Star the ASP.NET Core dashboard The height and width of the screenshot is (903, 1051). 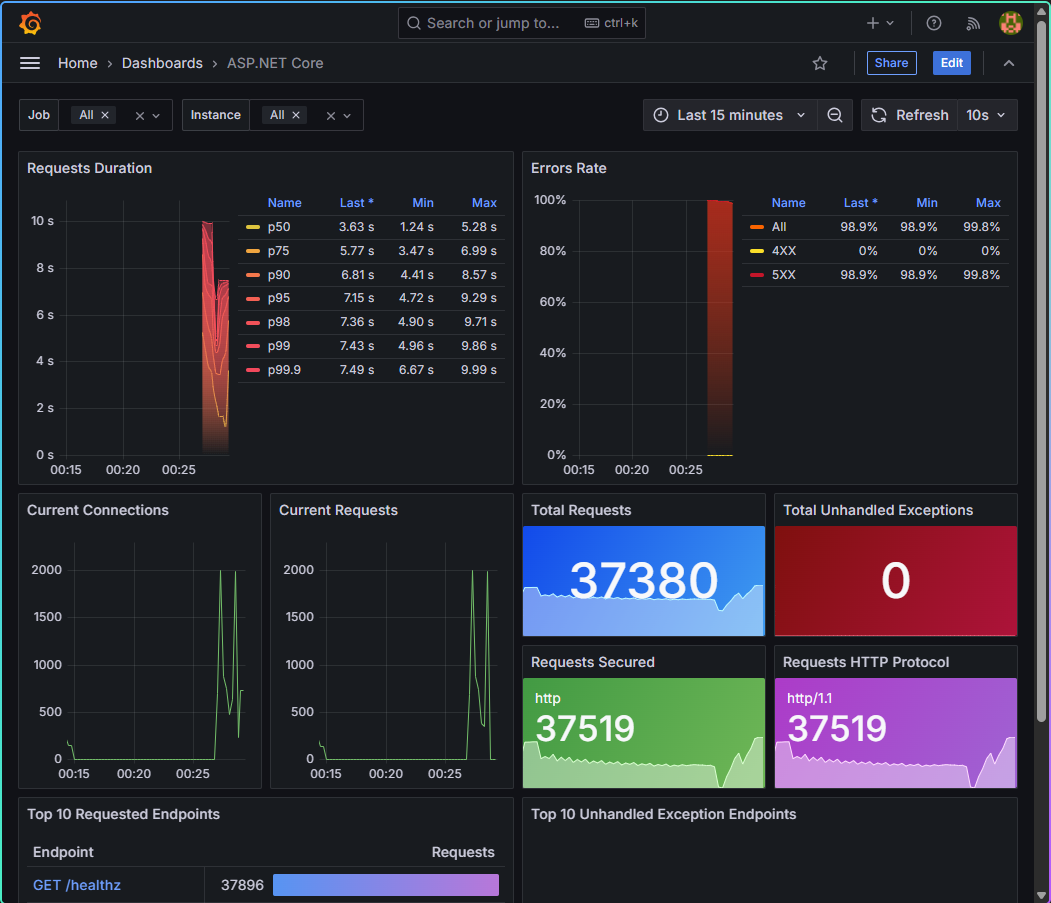pos(820,63)
